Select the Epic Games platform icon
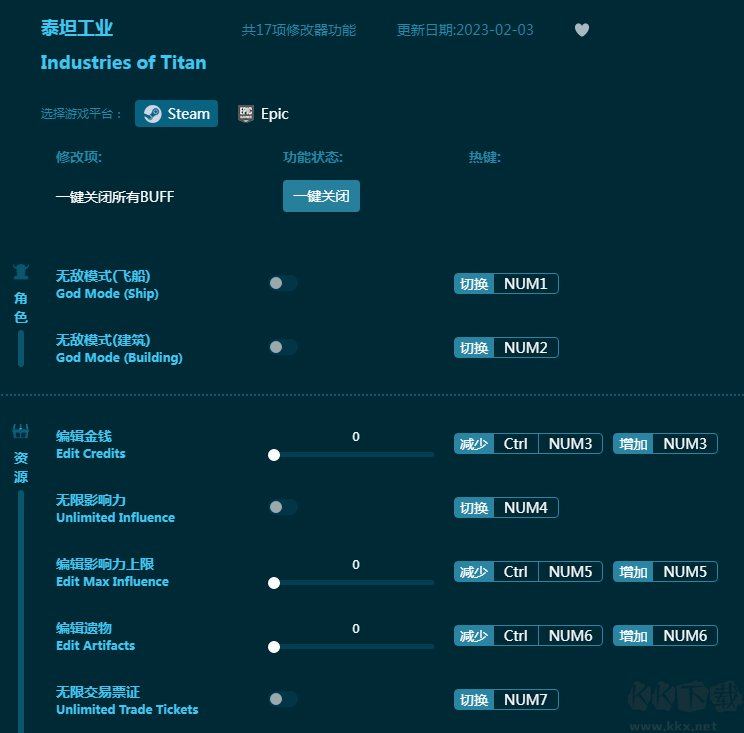Screen dimensions: 744x733 246,114
